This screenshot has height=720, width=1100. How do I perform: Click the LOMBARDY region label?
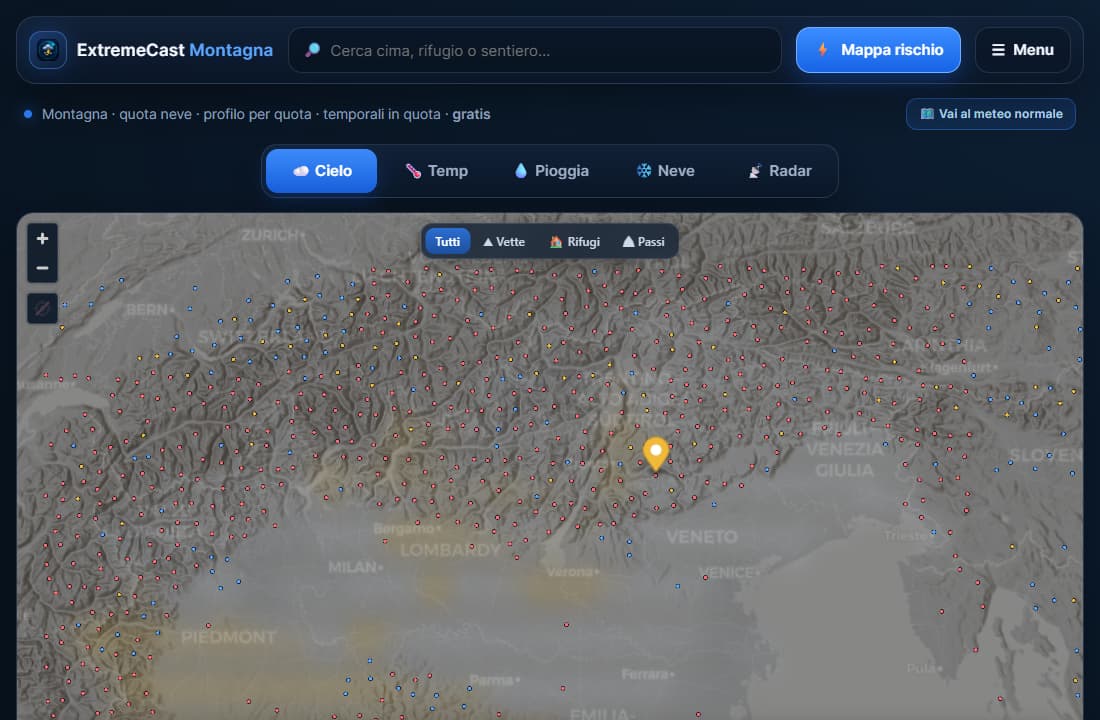pyautogui.click(x=450, y=549)
